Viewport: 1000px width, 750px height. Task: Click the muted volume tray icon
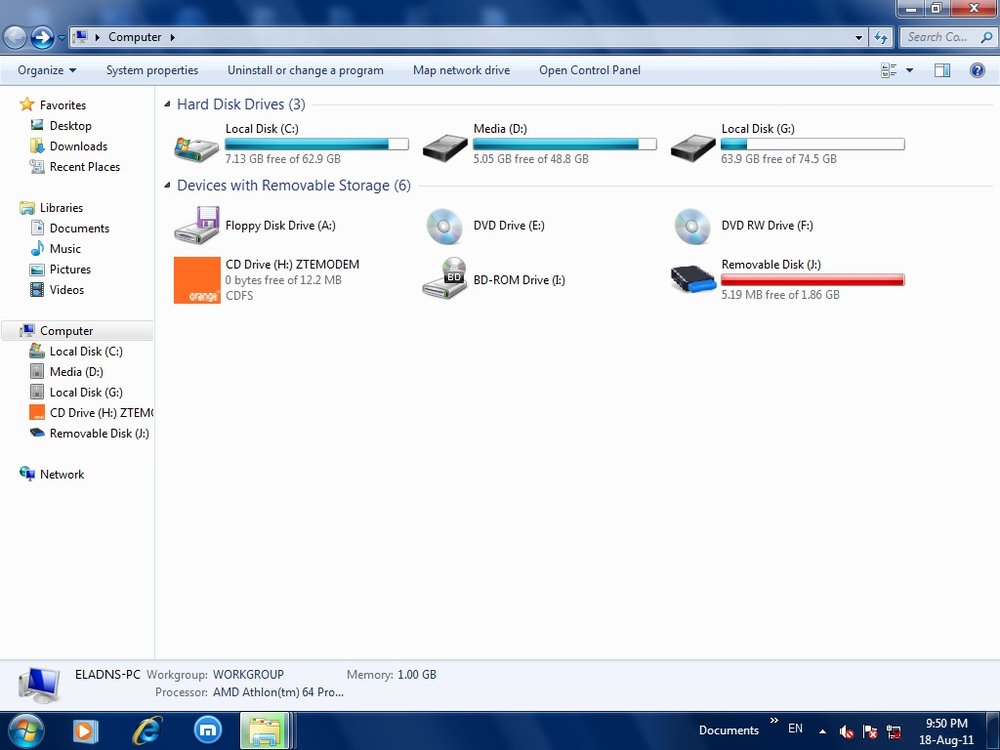846,732
